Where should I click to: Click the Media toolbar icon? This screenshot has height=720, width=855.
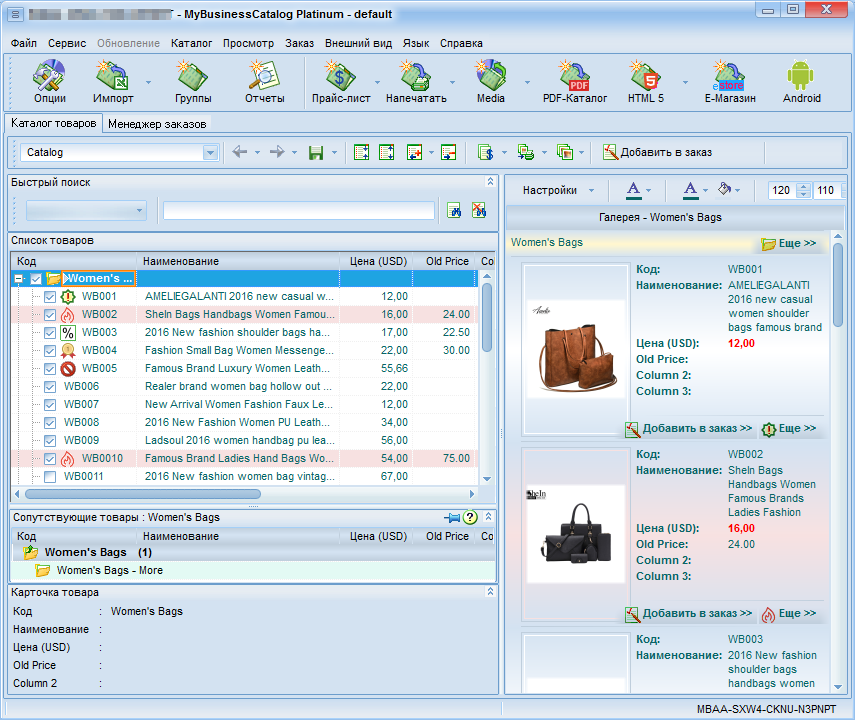[491, 82]
